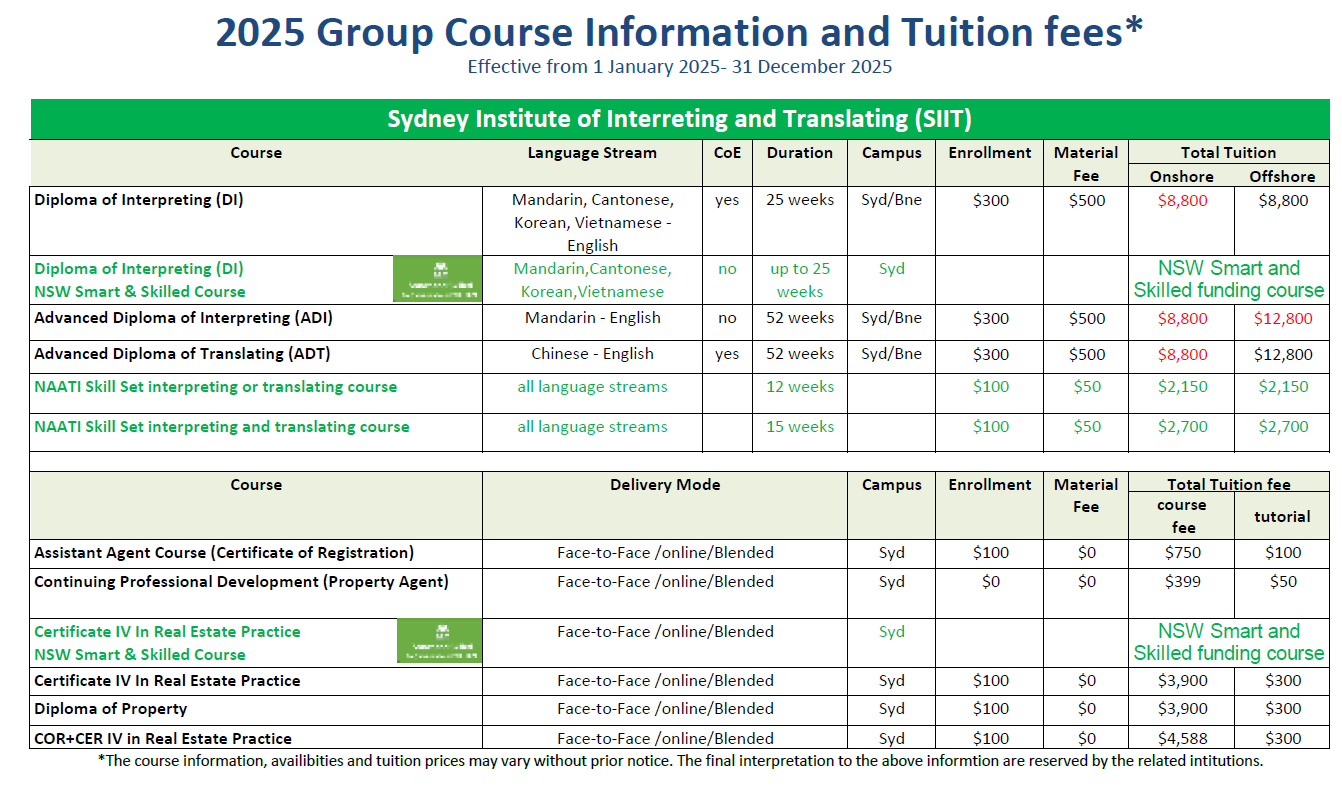
Task: Click the "Total Tuition fee" header in the lower table
Action: (x=1228, y=485)
